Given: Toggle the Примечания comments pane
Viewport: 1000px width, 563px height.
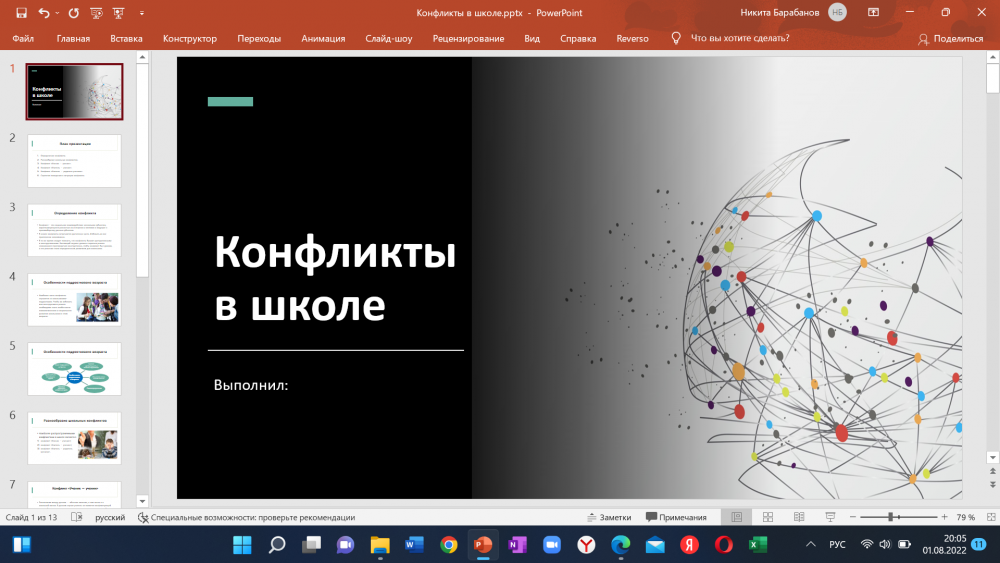Looking at the screenshot, I should [676, 517].
